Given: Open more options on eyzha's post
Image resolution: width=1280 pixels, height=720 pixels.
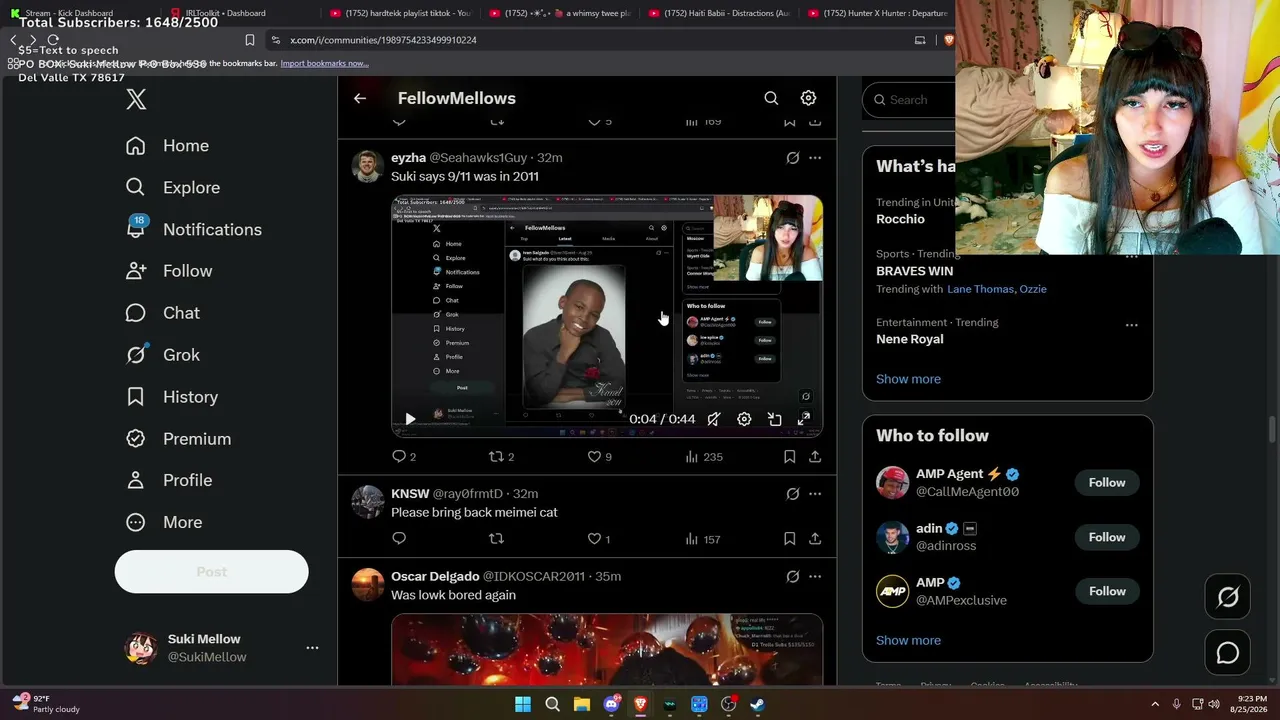Looking at the screenshot, I should click(815, 158).
